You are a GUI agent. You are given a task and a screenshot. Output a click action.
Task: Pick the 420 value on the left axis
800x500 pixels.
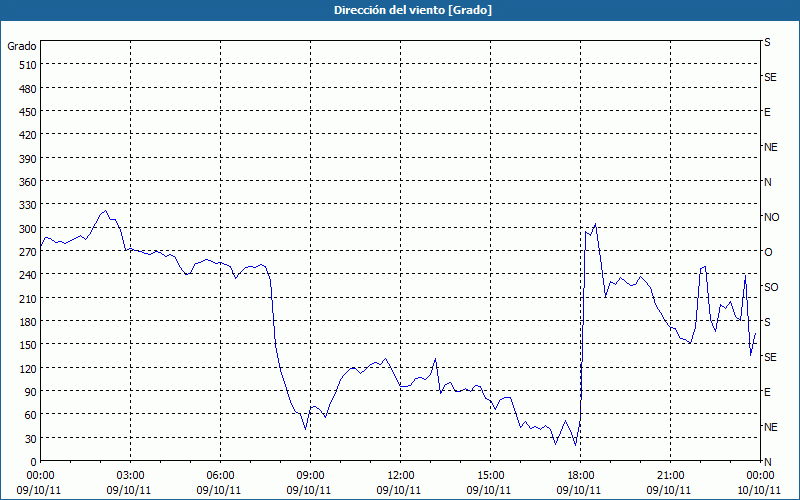[28, 136]
